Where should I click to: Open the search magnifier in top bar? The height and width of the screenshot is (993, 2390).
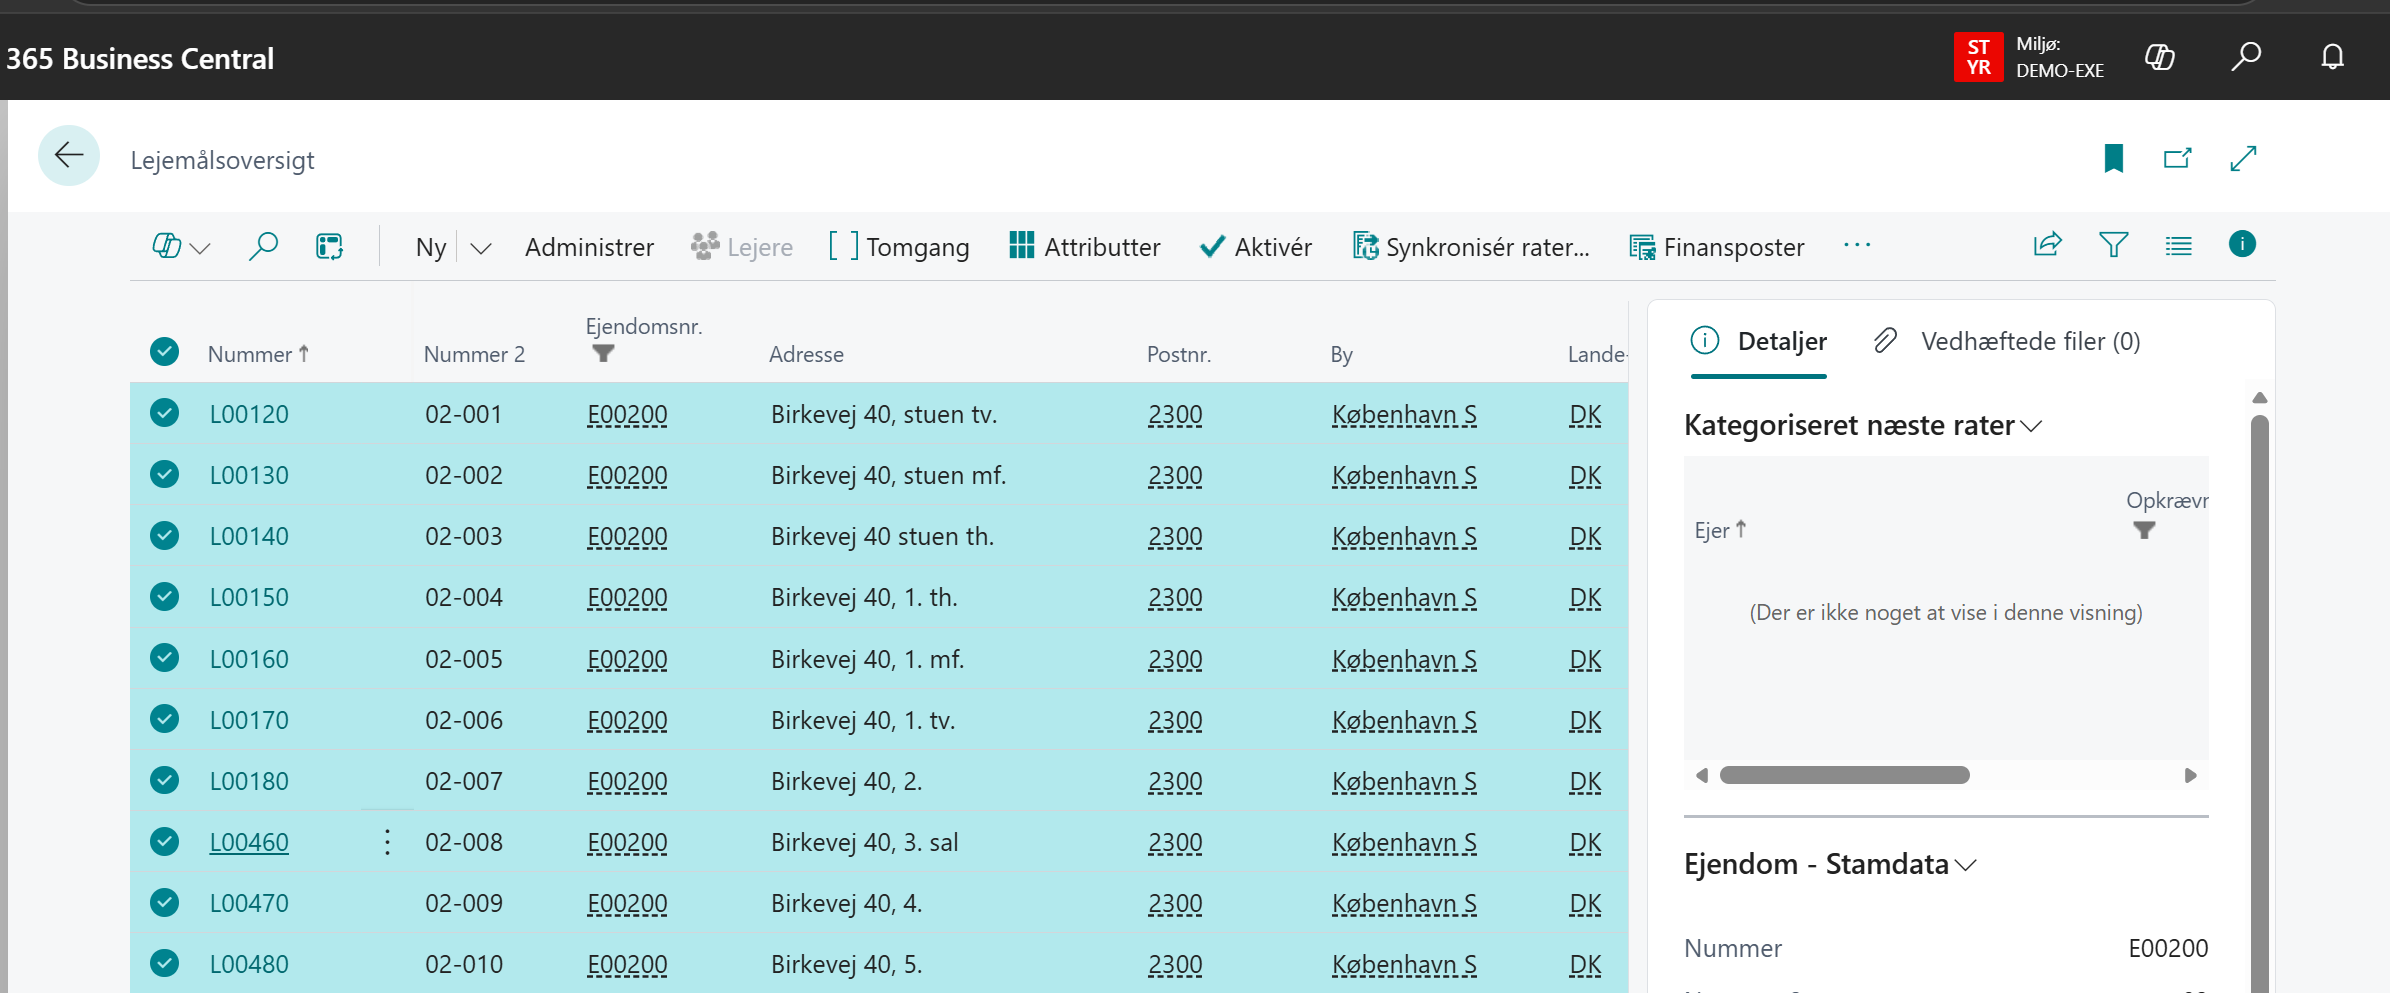(x=2245, y=56)
